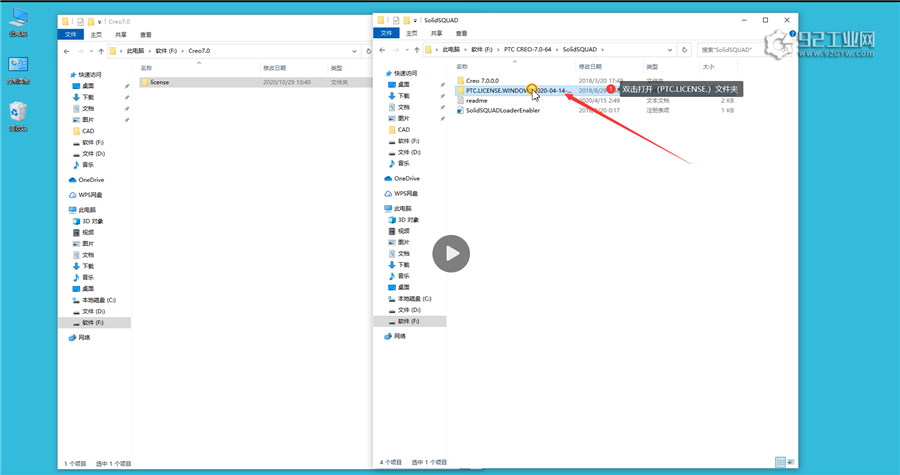Click the properties icon in the Creo7.0 title bar
The image size is (900, 475).
(80, 22)
